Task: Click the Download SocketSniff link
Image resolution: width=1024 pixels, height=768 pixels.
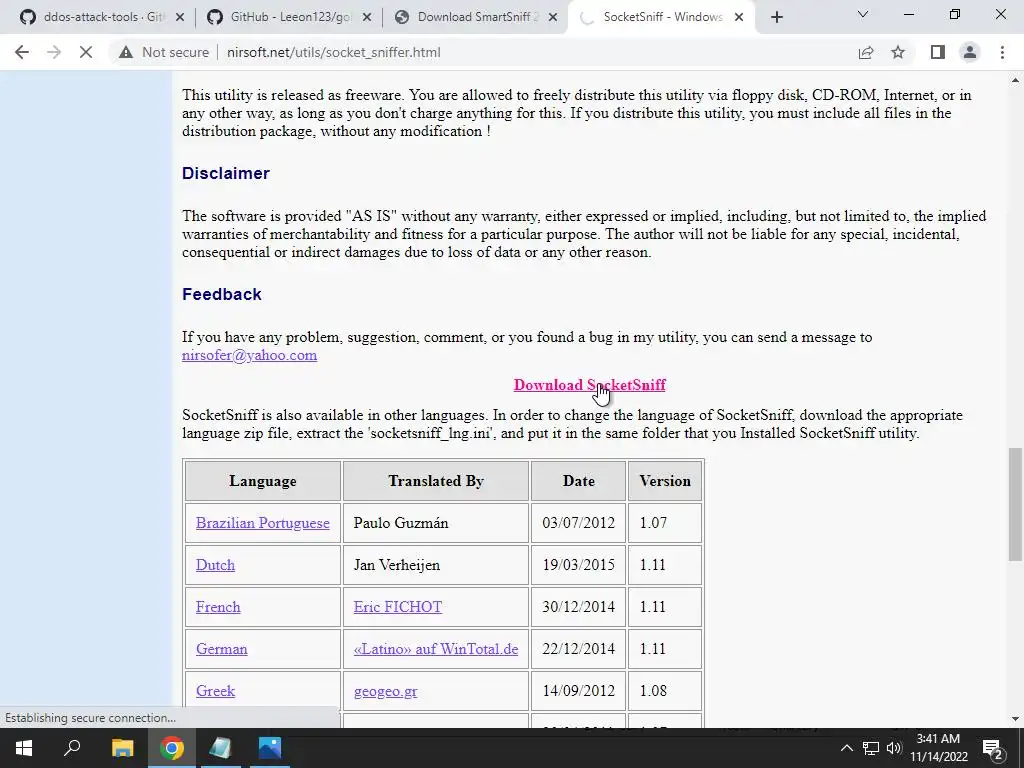Action: pos(590,385)
